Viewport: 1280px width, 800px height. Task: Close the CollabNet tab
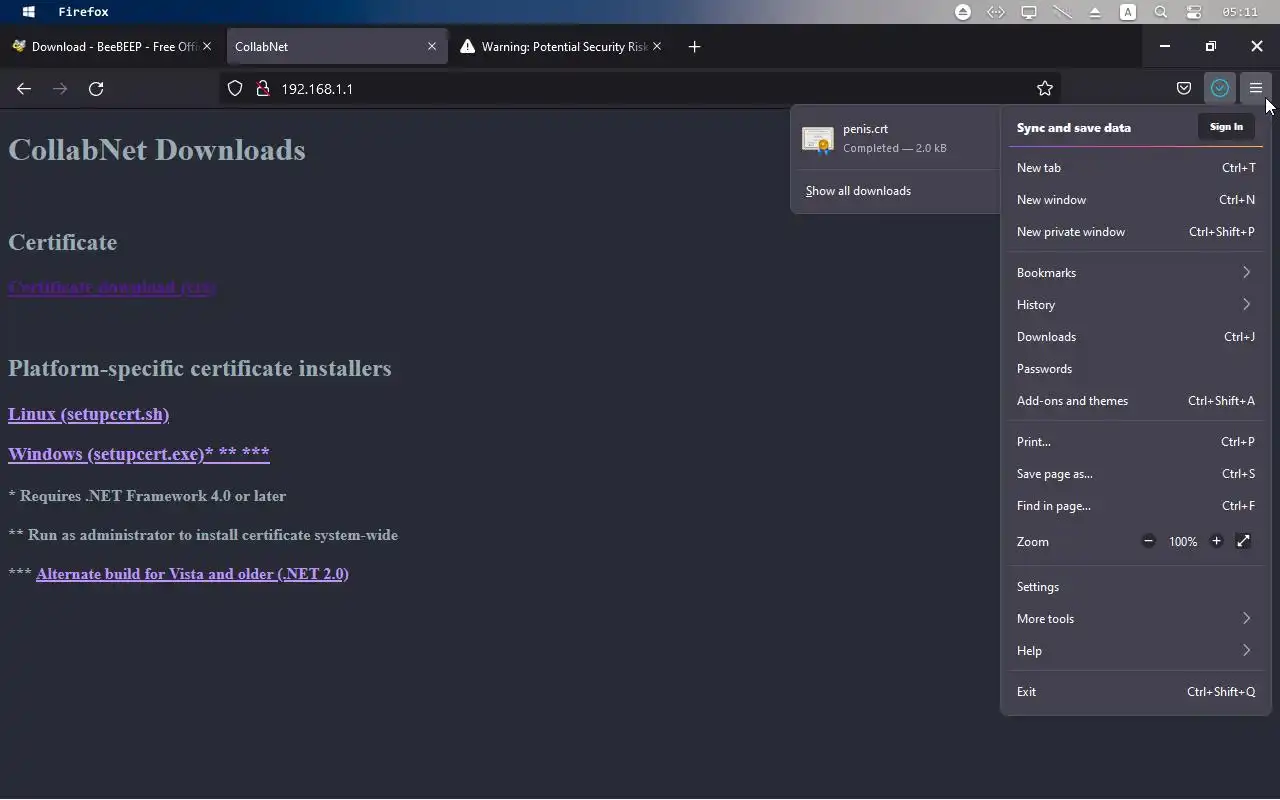click(x=432, y=46)
